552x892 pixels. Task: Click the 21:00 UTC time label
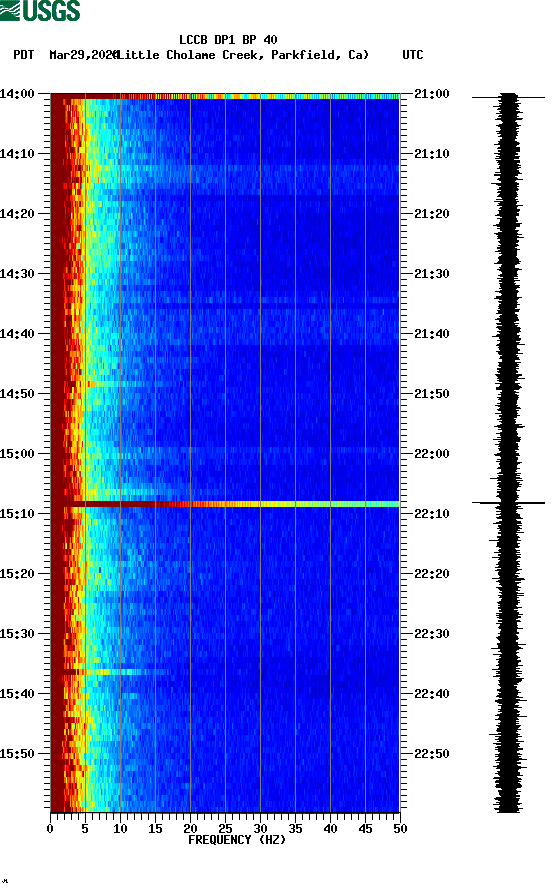(432, 94)
